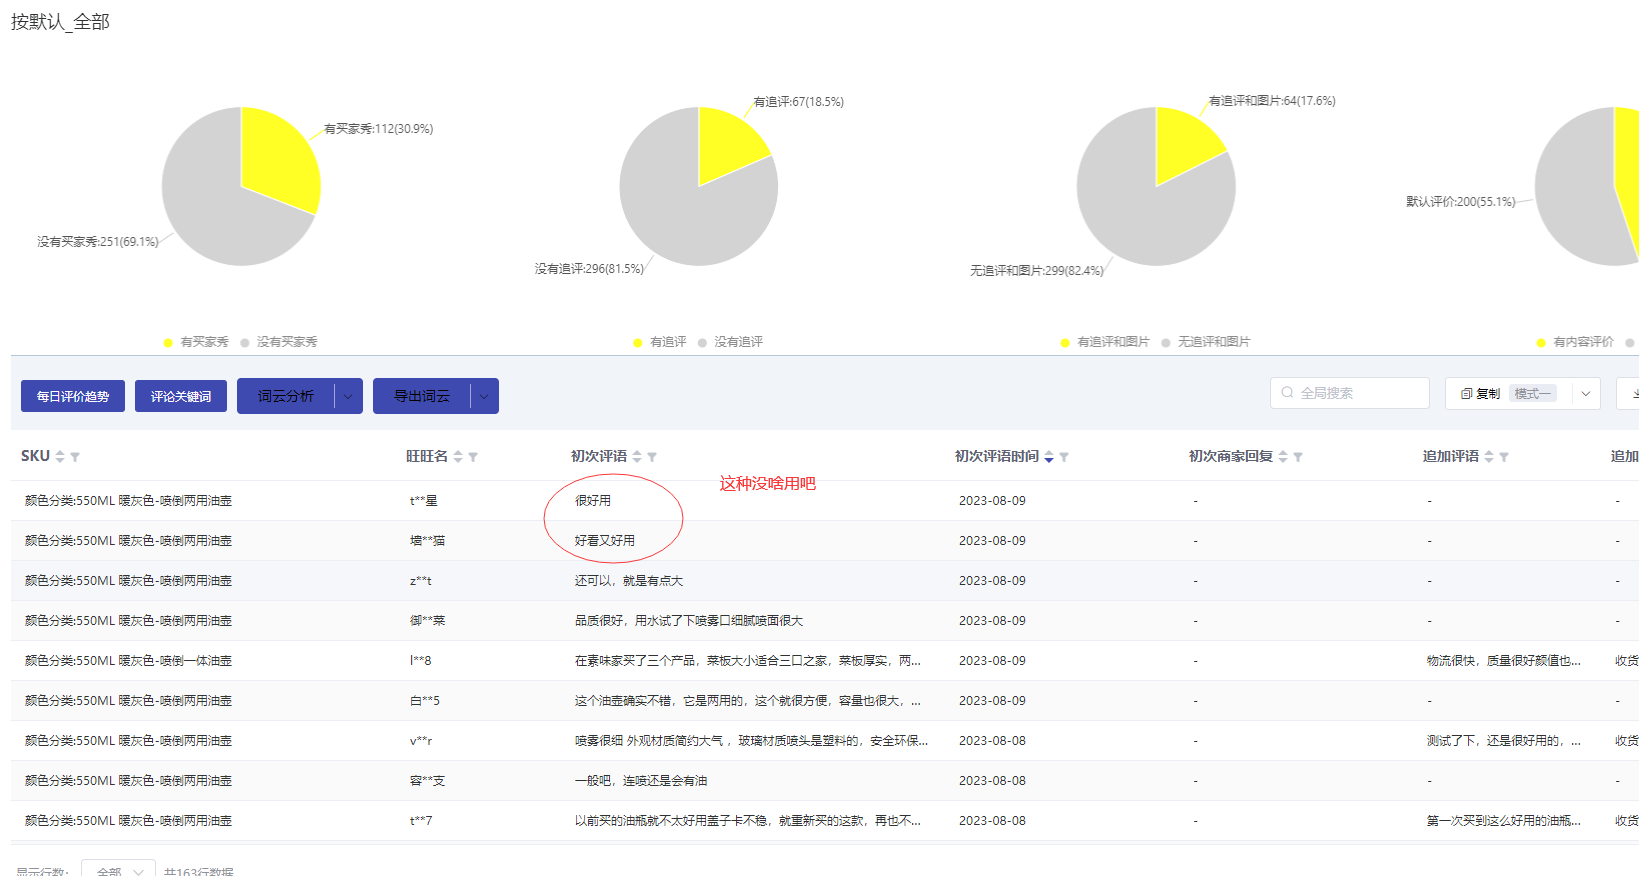The image size is (1639, 876).
Task: Click filter icon next to 初次评语
Action: pyautogui.click(x=652, y=457)
